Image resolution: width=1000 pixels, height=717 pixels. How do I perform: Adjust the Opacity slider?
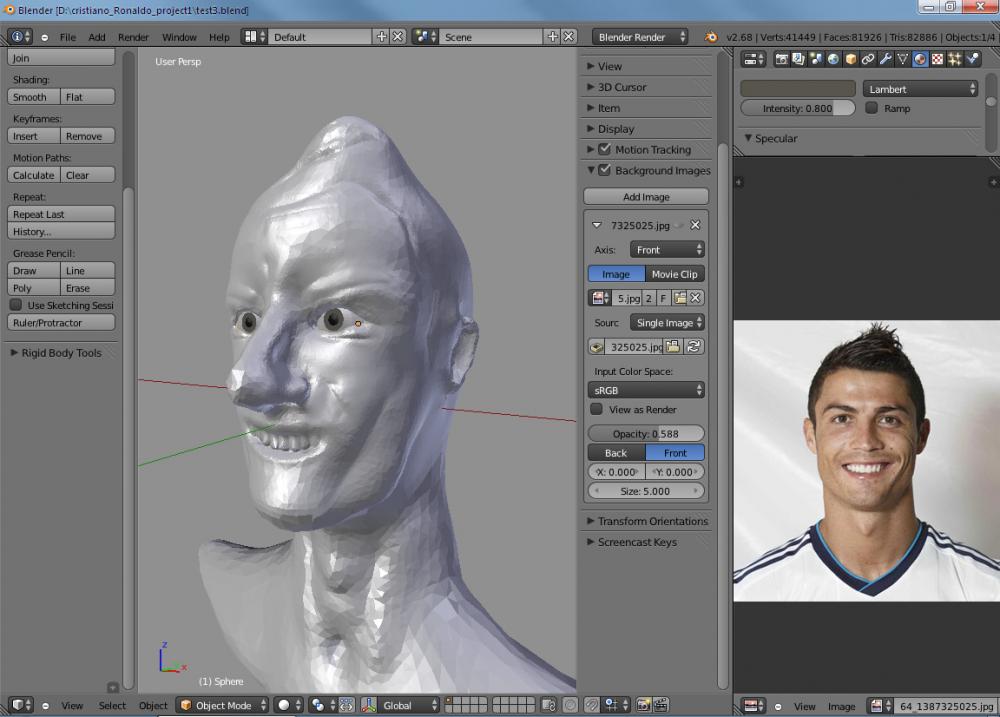pyautogui.click(x=646, y=434)
